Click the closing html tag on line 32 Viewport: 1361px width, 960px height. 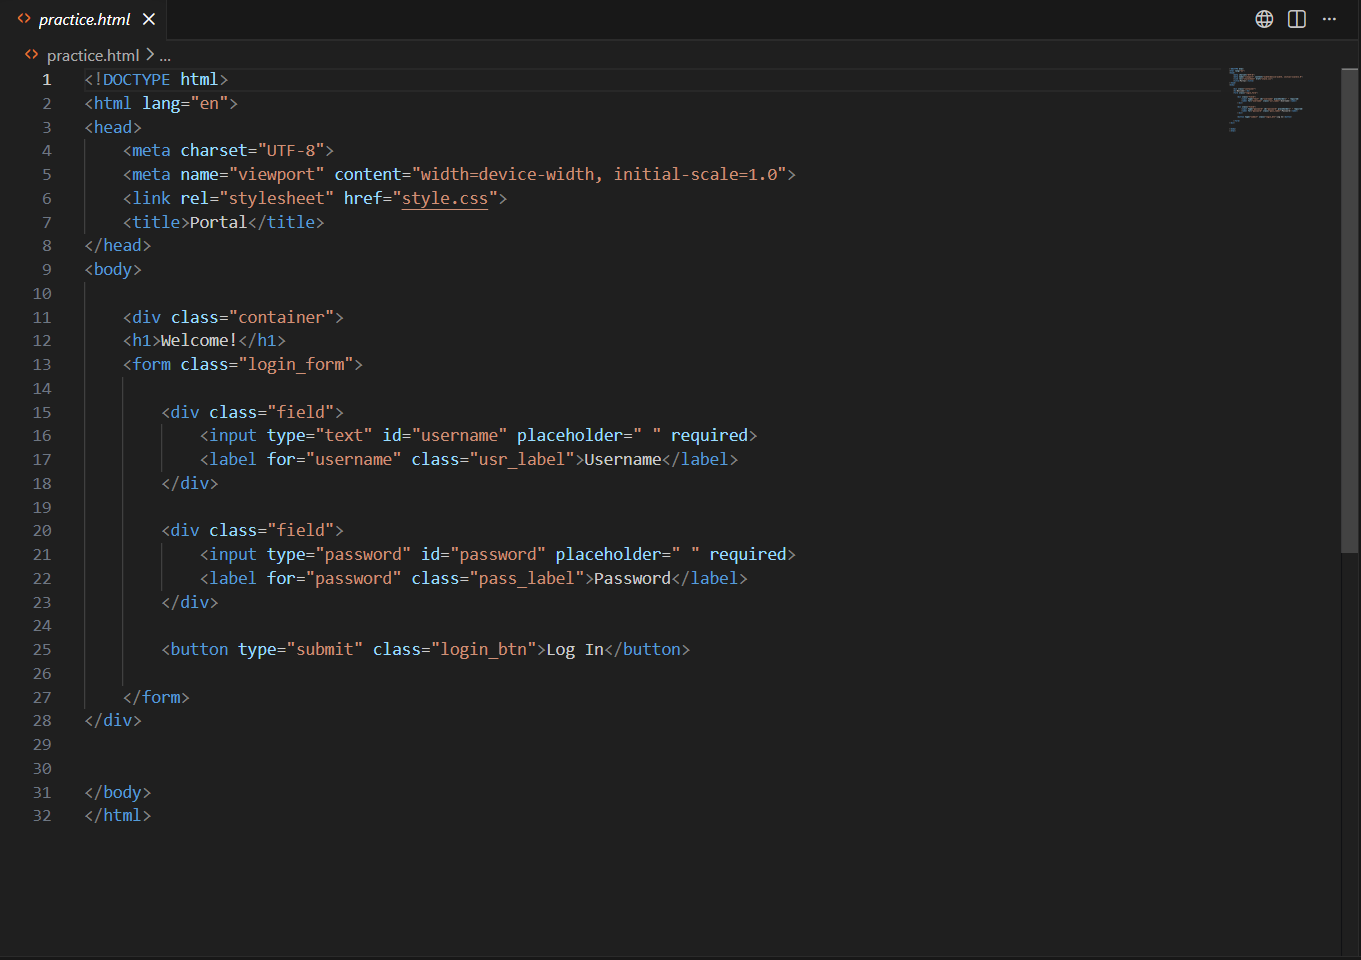pos(118,815)
